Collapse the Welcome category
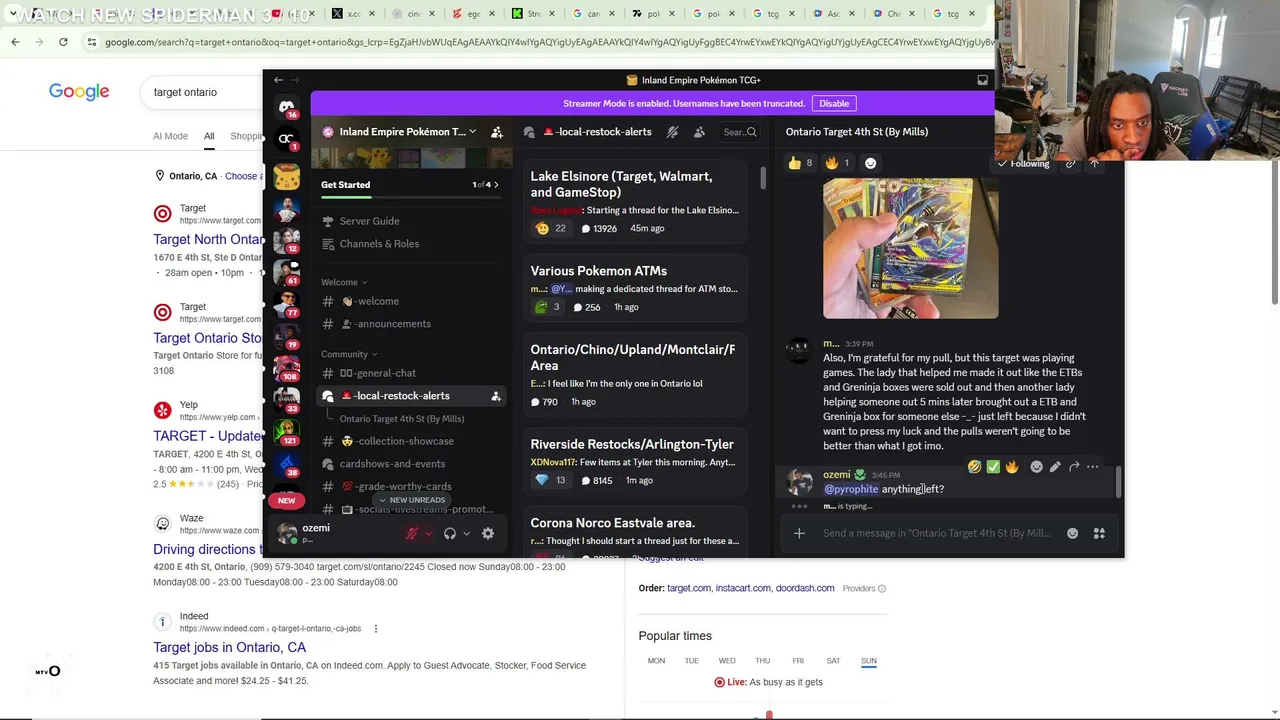The image size is (1280, 720). pyautogui.click(x=344, y=282)
